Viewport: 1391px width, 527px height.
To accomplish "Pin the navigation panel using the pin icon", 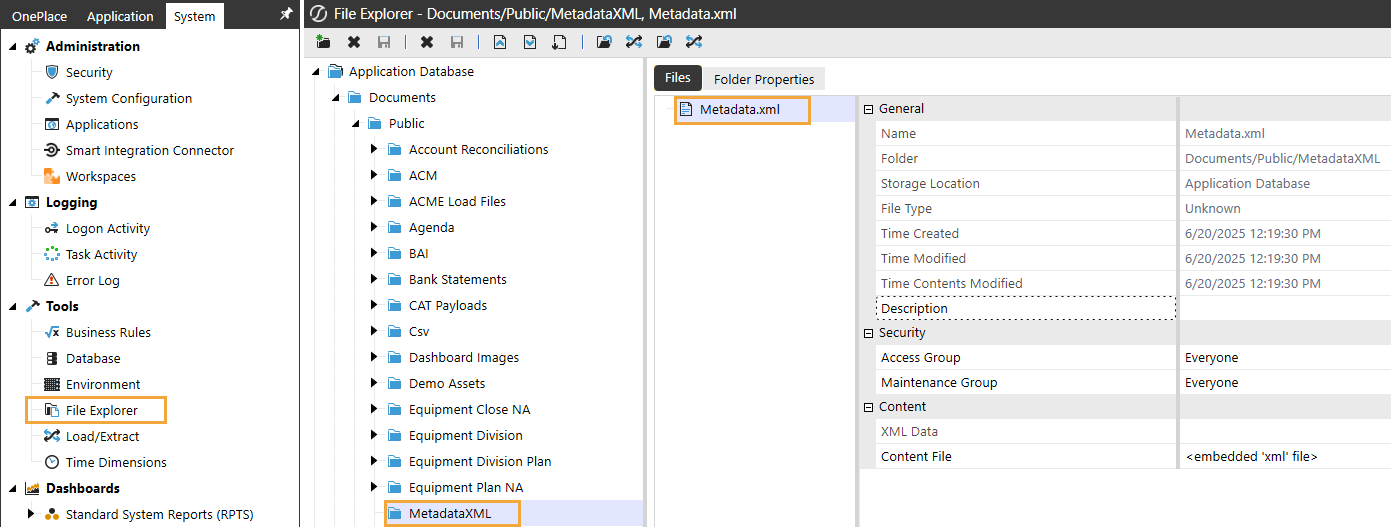I will point(286,14).
